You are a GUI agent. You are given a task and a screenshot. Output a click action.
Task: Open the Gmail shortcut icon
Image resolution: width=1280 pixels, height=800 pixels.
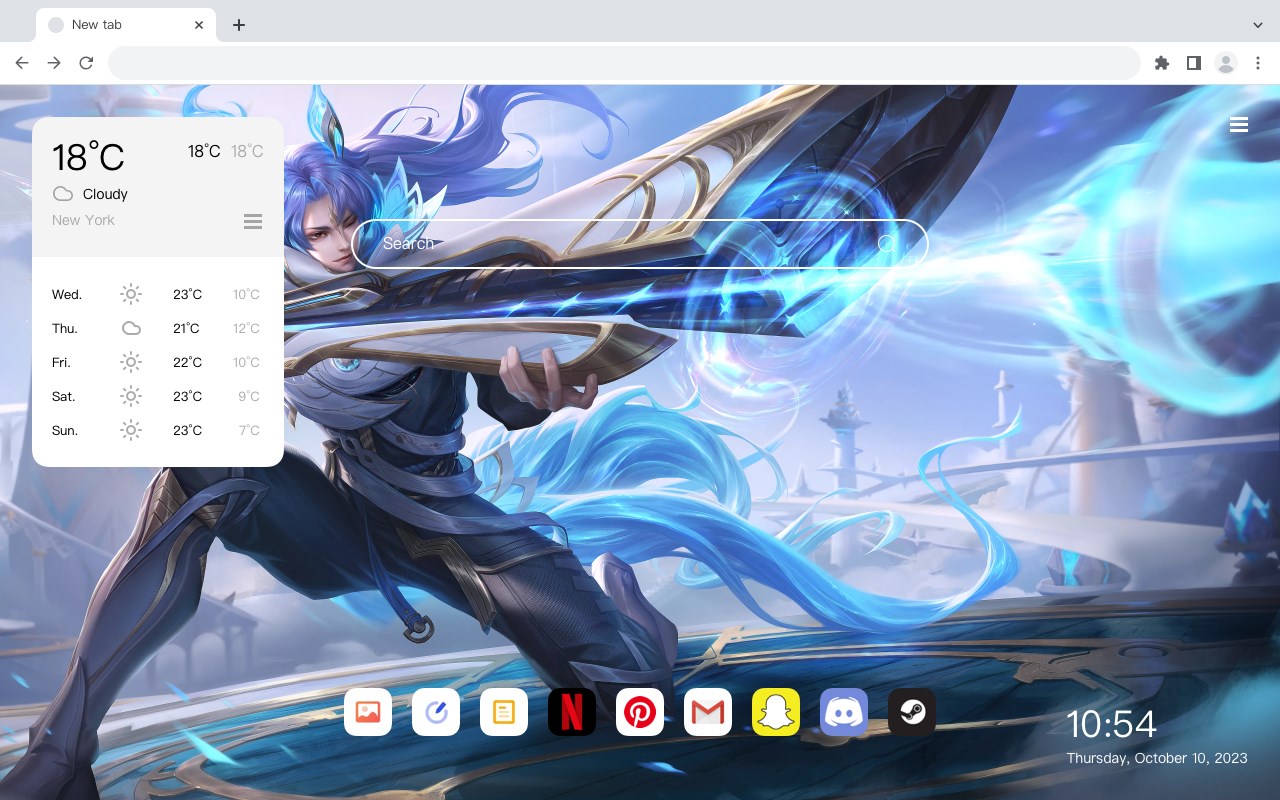tap(708, 712)
